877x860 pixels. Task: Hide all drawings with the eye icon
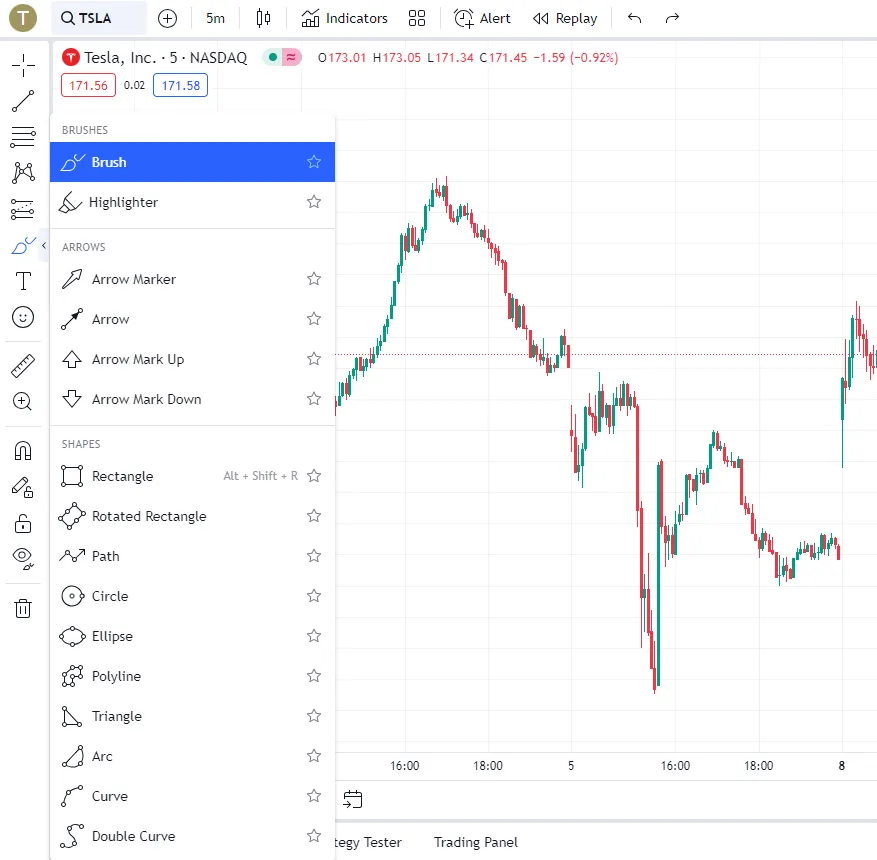[23, 559]
